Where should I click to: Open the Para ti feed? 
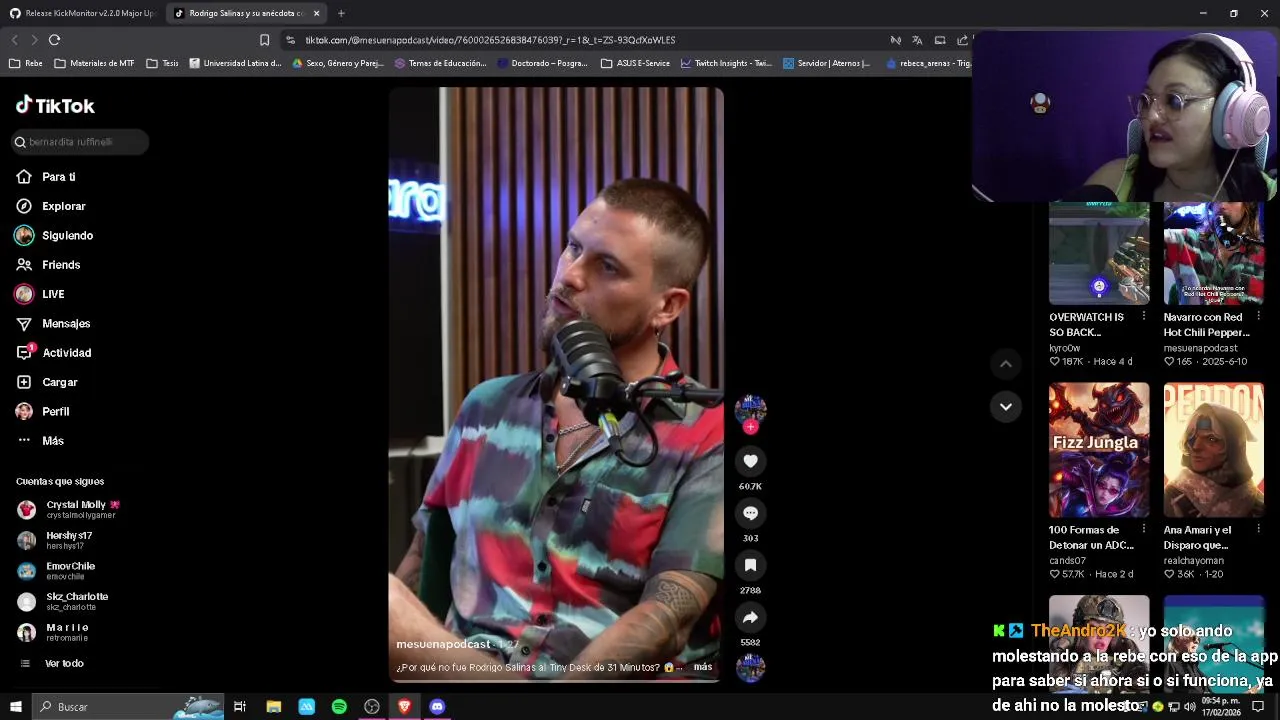(46, 177)
